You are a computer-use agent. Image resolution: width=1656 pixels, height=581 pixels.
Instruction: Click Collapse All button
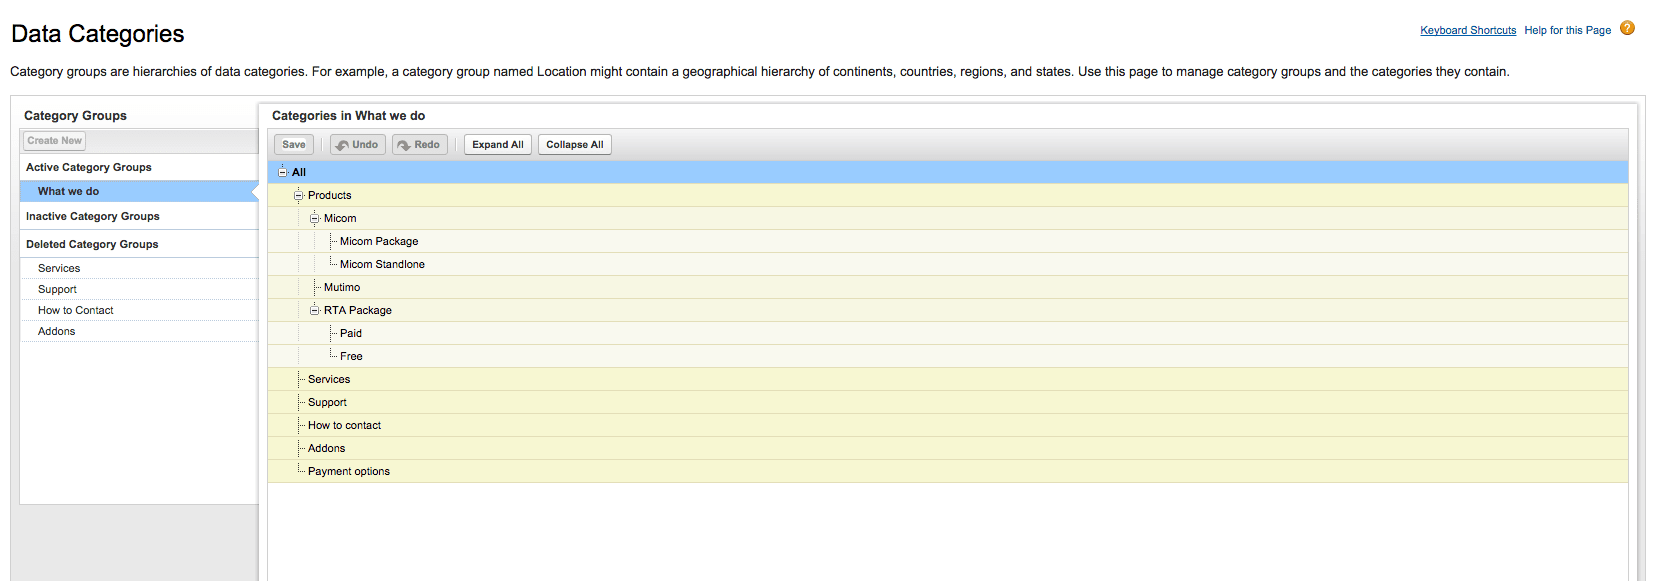point(575,145)
